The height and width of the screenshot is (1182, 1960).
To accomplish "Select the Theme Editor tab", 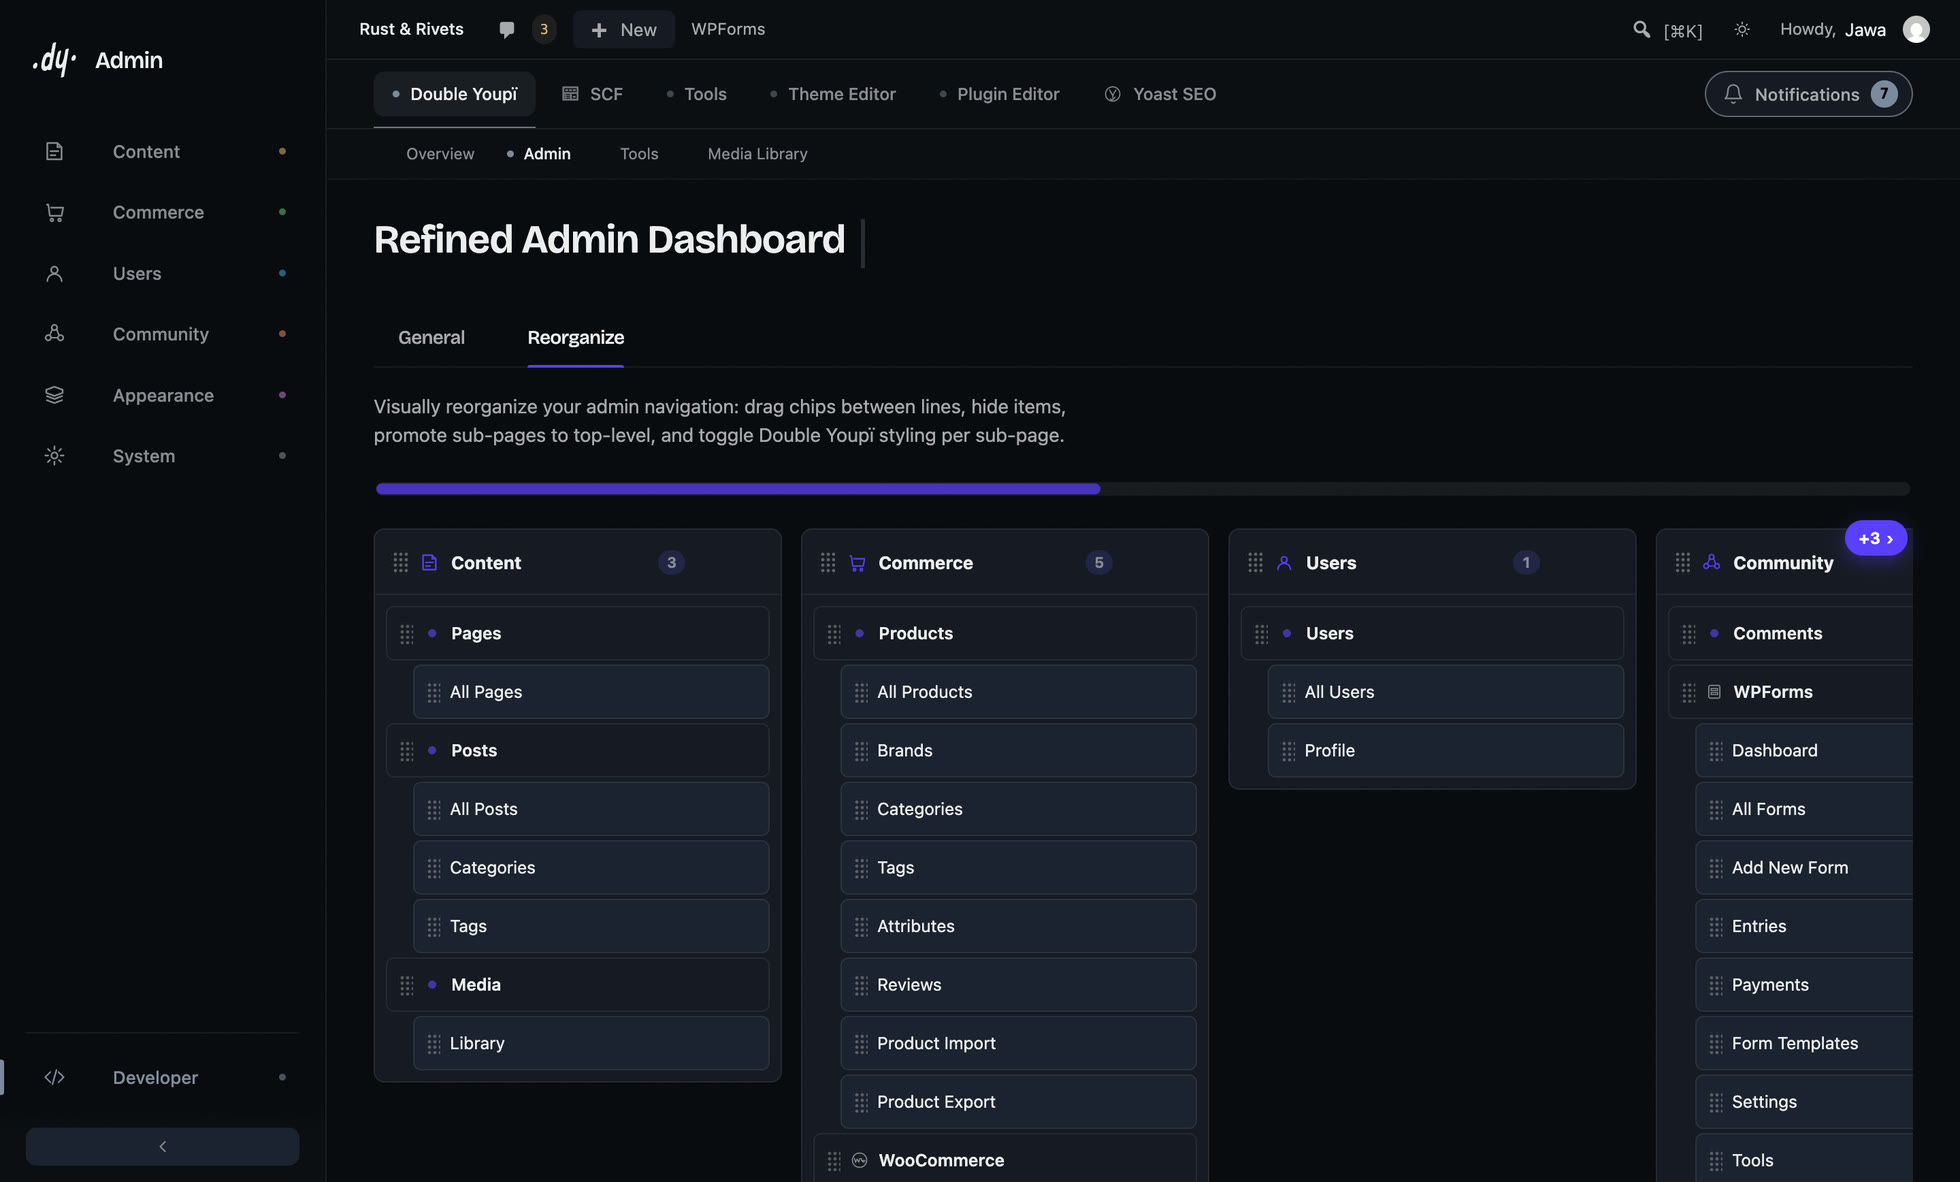I will 833,94.
